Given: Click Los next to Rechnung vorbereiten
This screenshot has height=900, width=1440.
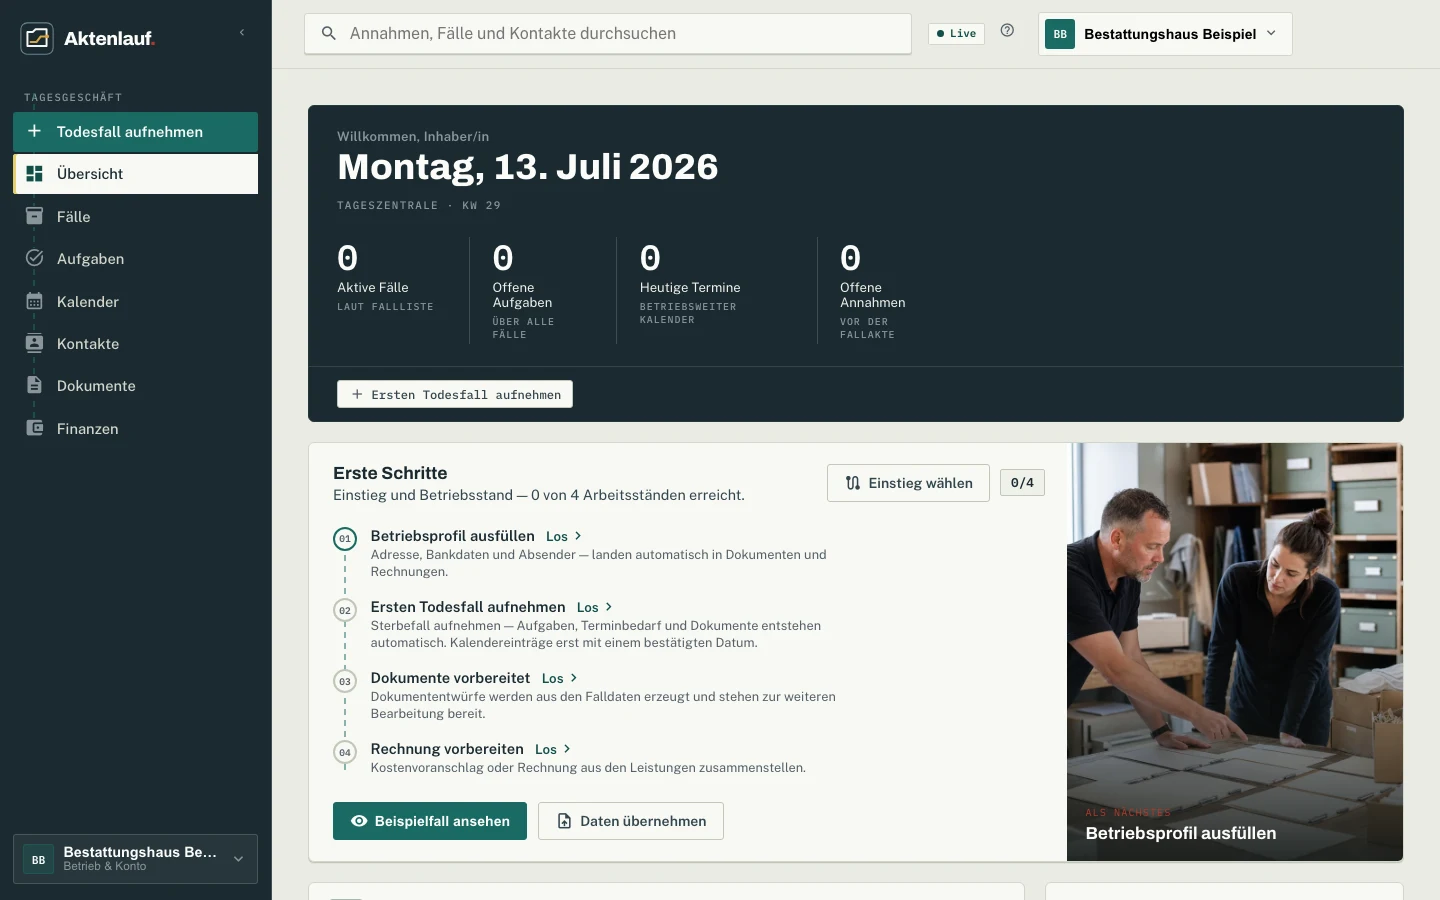Looking at the screenshot, I should pyautogui.click(x=553, y=750).
